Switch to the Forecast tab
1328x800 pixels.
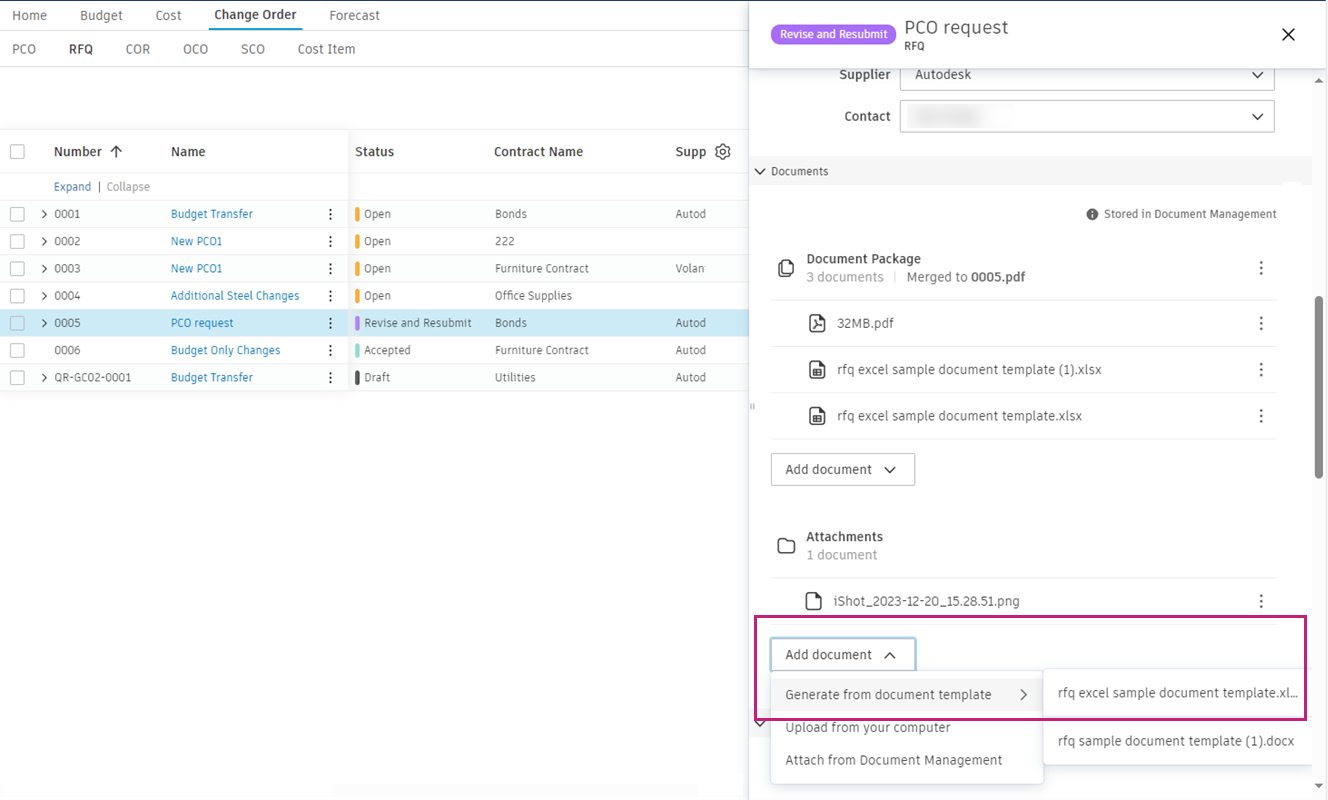tap(354, 16)
